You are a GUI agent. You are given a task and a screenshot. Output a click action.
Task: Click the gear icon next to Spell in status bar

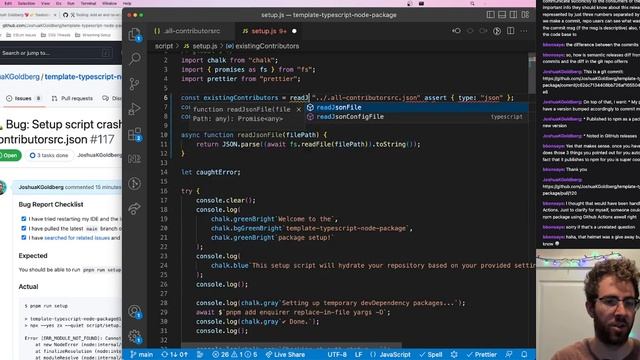click(x=454, y=354)
